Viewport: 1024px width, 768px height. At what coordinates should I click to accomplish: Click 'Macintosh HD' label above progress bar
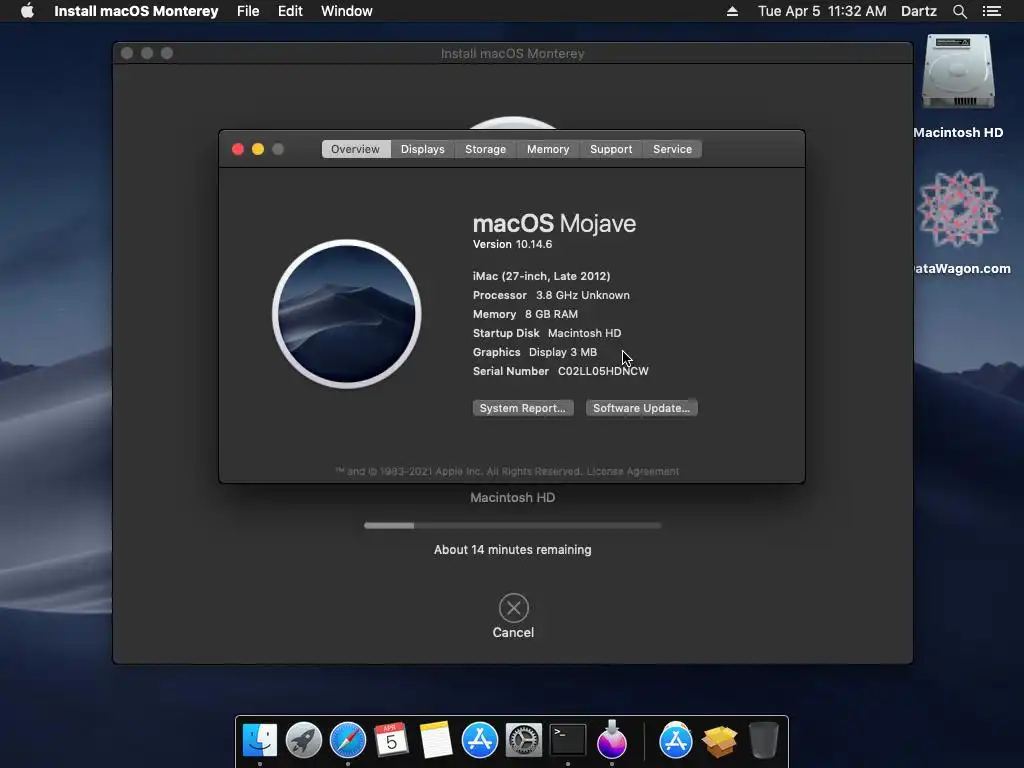point(513,498)
